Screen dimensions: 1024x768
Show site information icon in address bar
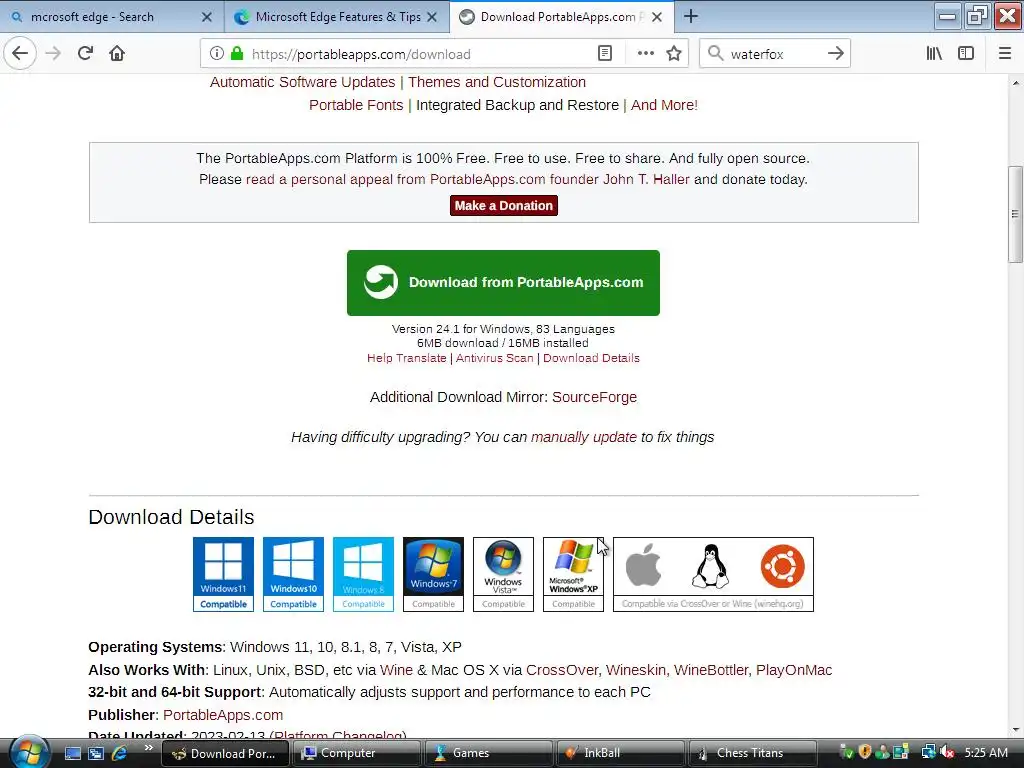217,54
